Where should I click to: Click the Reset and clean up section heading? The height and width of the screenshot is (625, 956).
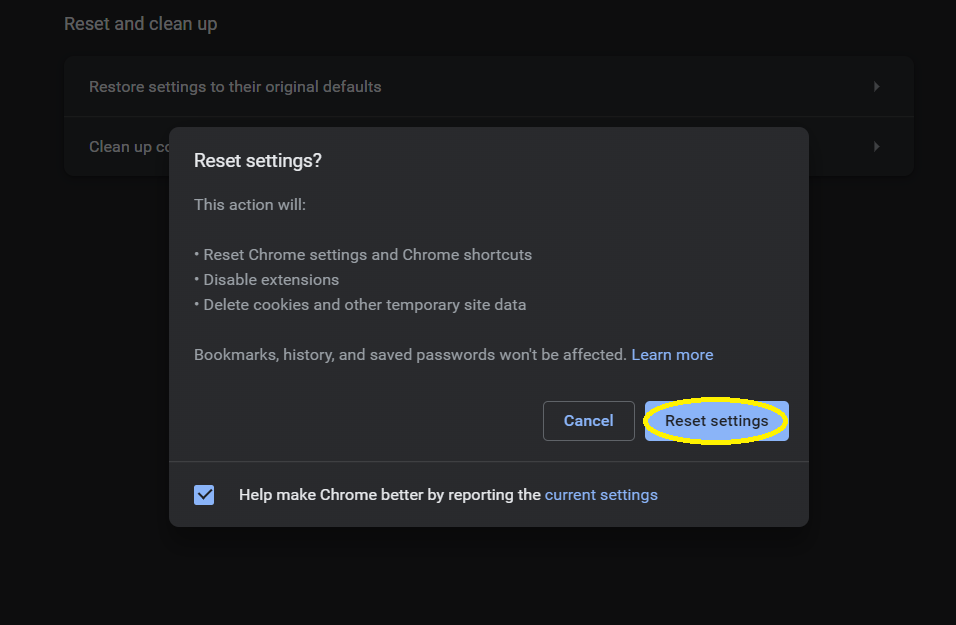[x=140, y=23]
